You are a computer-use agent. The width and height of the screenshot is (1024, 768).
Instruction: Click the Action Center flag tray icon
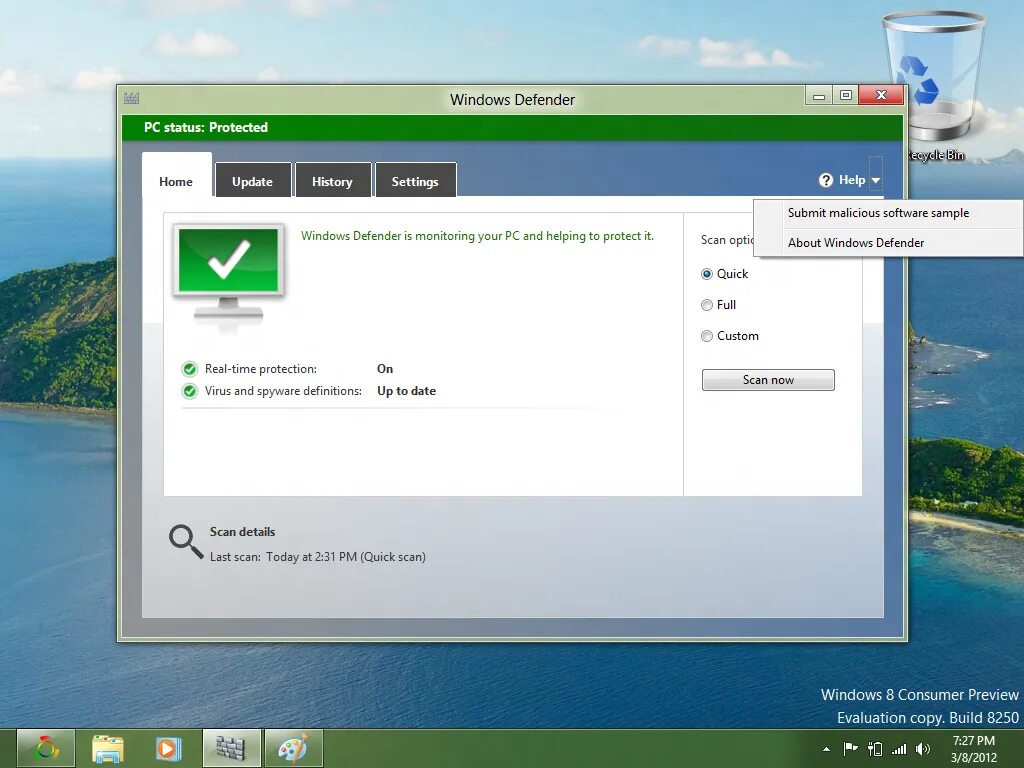(x=850, y=748)
